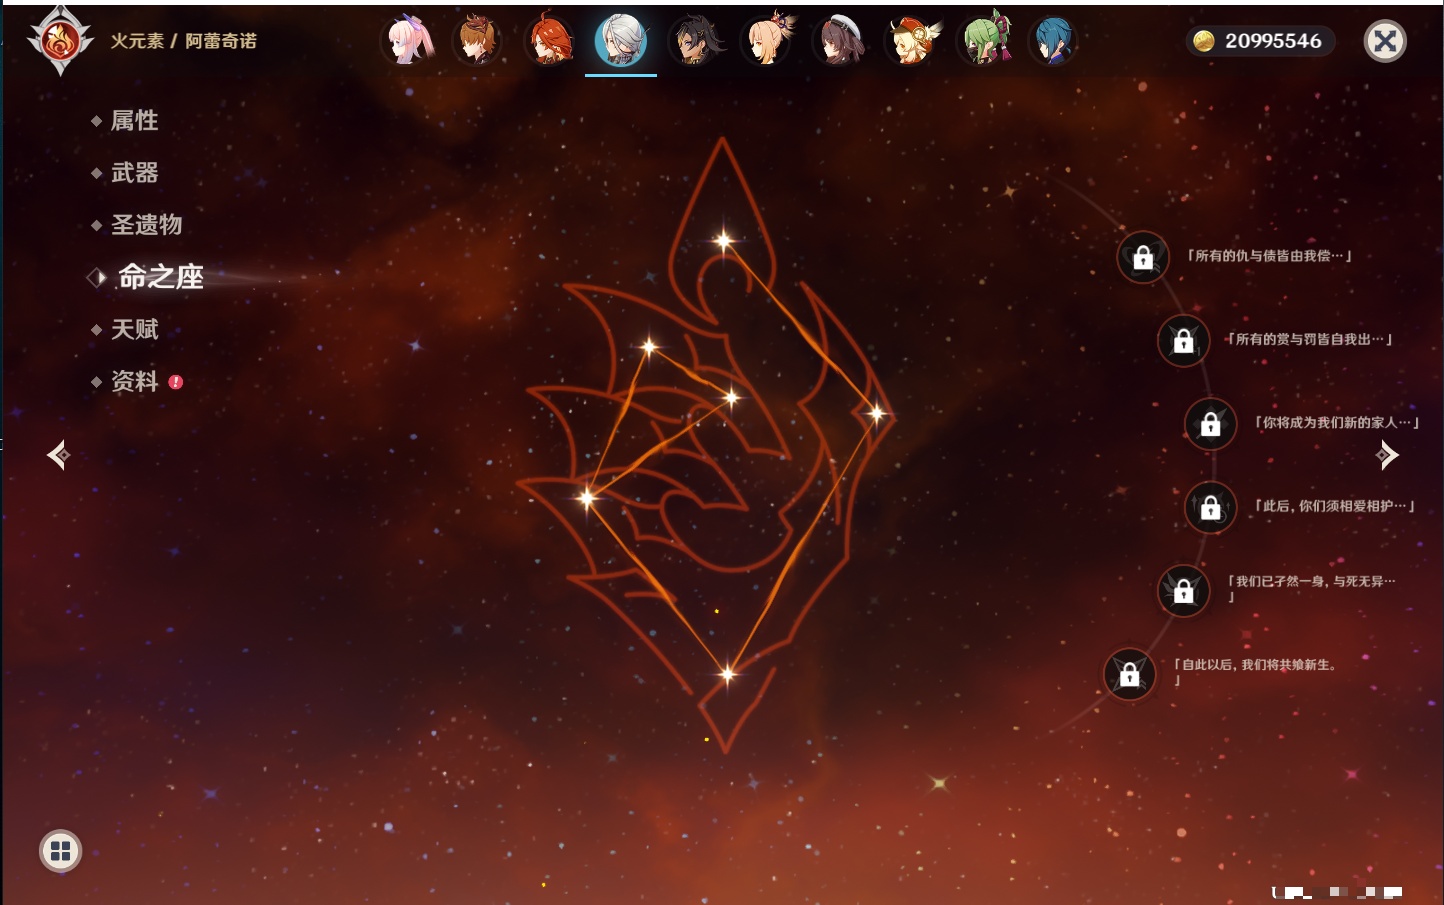Click the text「你将成为我们新的家人…」

pos(1337,422)
